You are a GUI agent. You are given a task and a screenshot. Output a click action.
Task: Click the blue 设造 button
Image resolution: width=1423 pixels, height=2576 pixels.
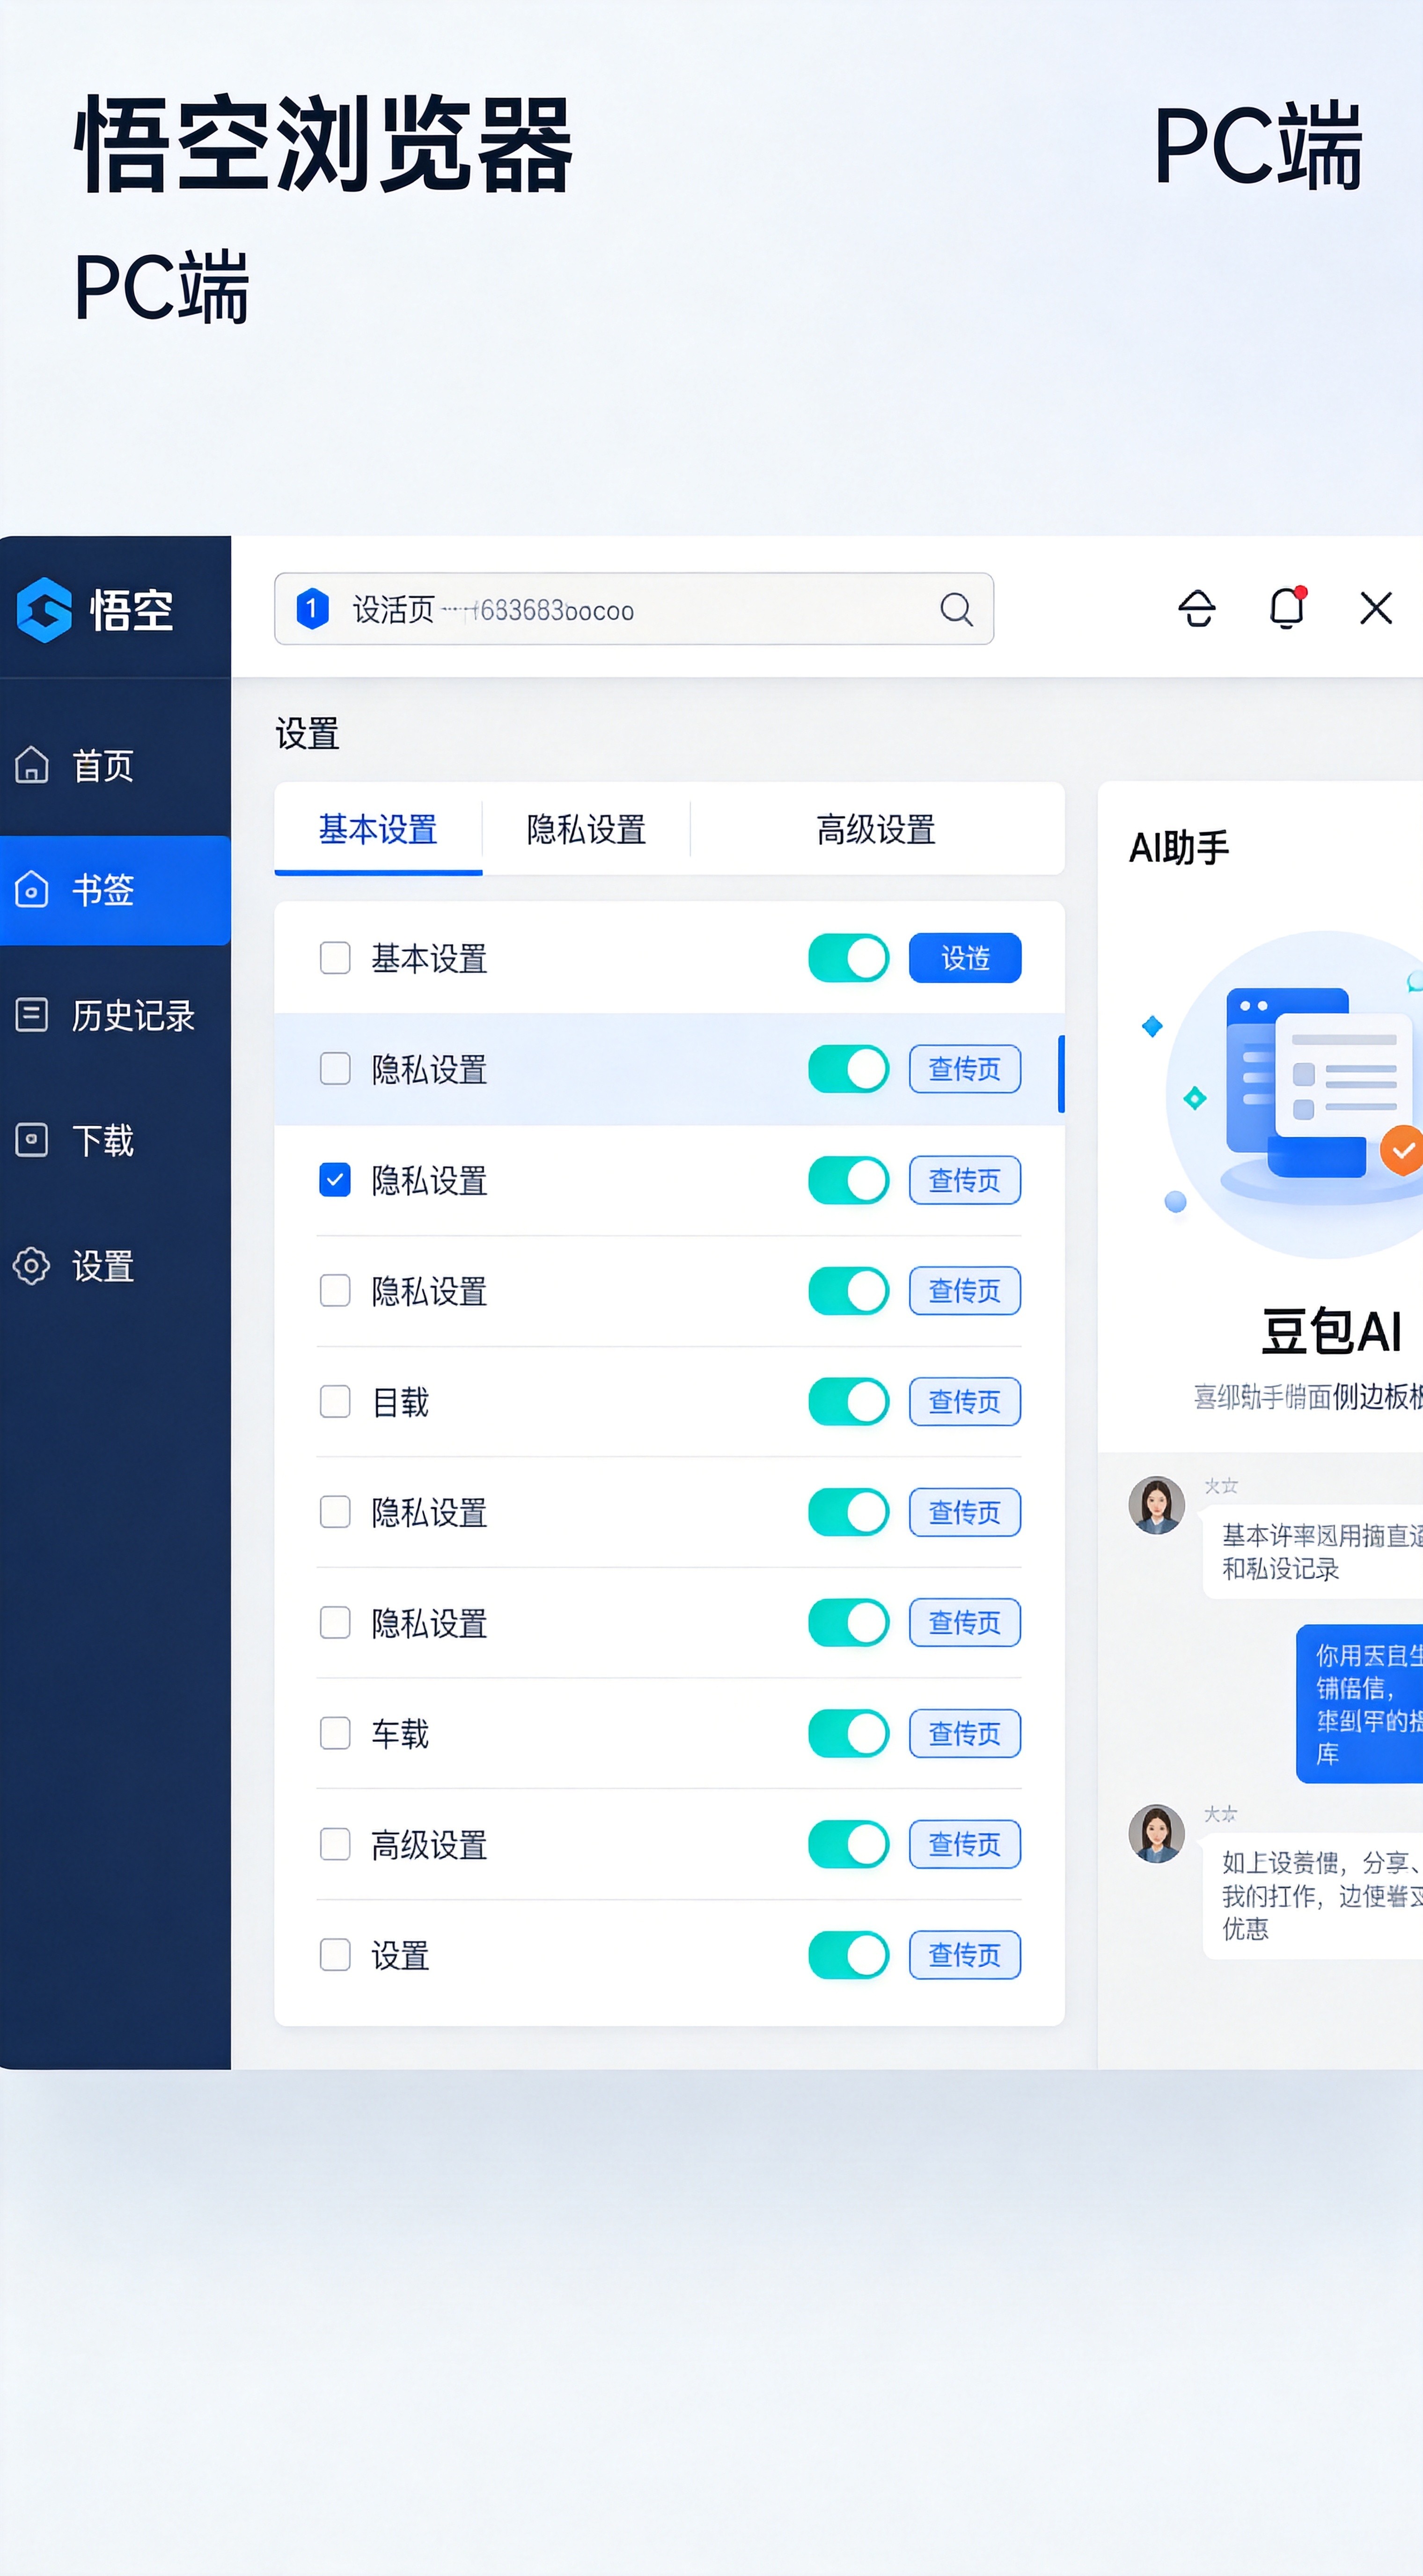click(965, 958)
